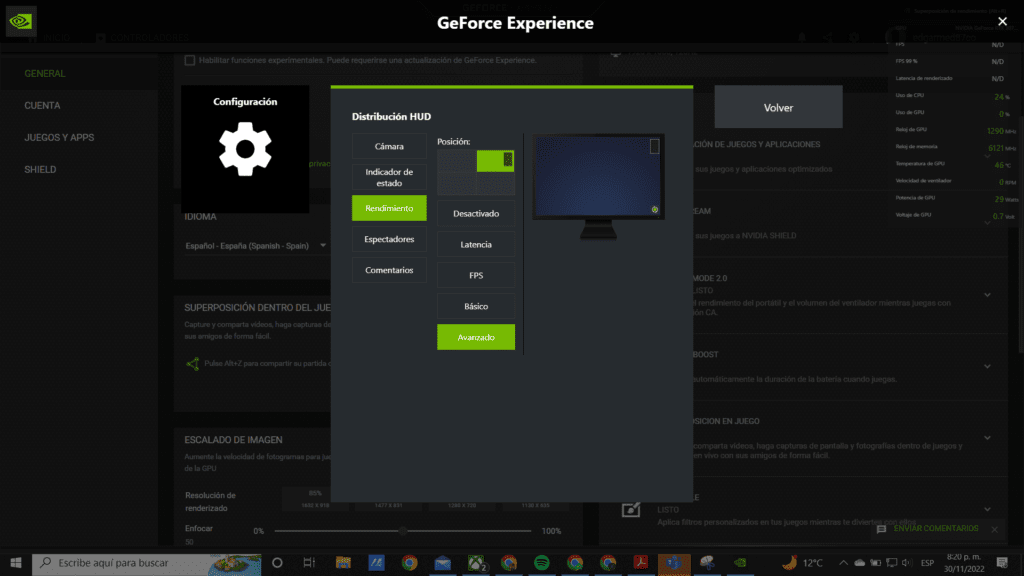Select the top-right HUD position quadrant
1024x576 pixels.
(495, 161)
